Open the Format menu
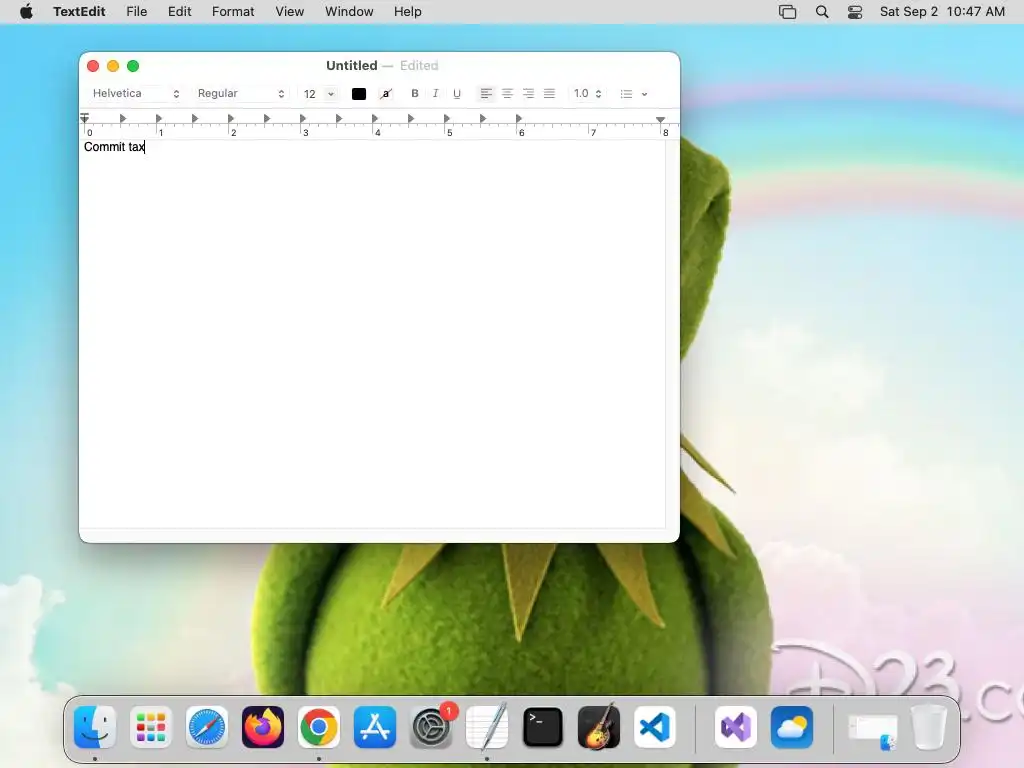The width and height of the screenshot is (1024, 768). pyautogui.click(x=233, y=12)
